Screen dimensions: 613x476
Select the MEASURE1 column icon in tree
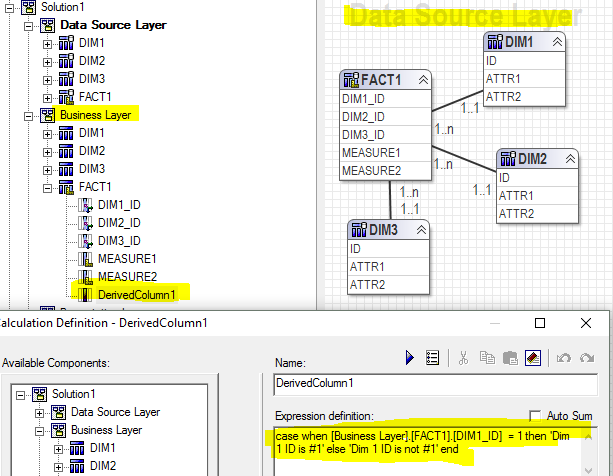point(85,259)
